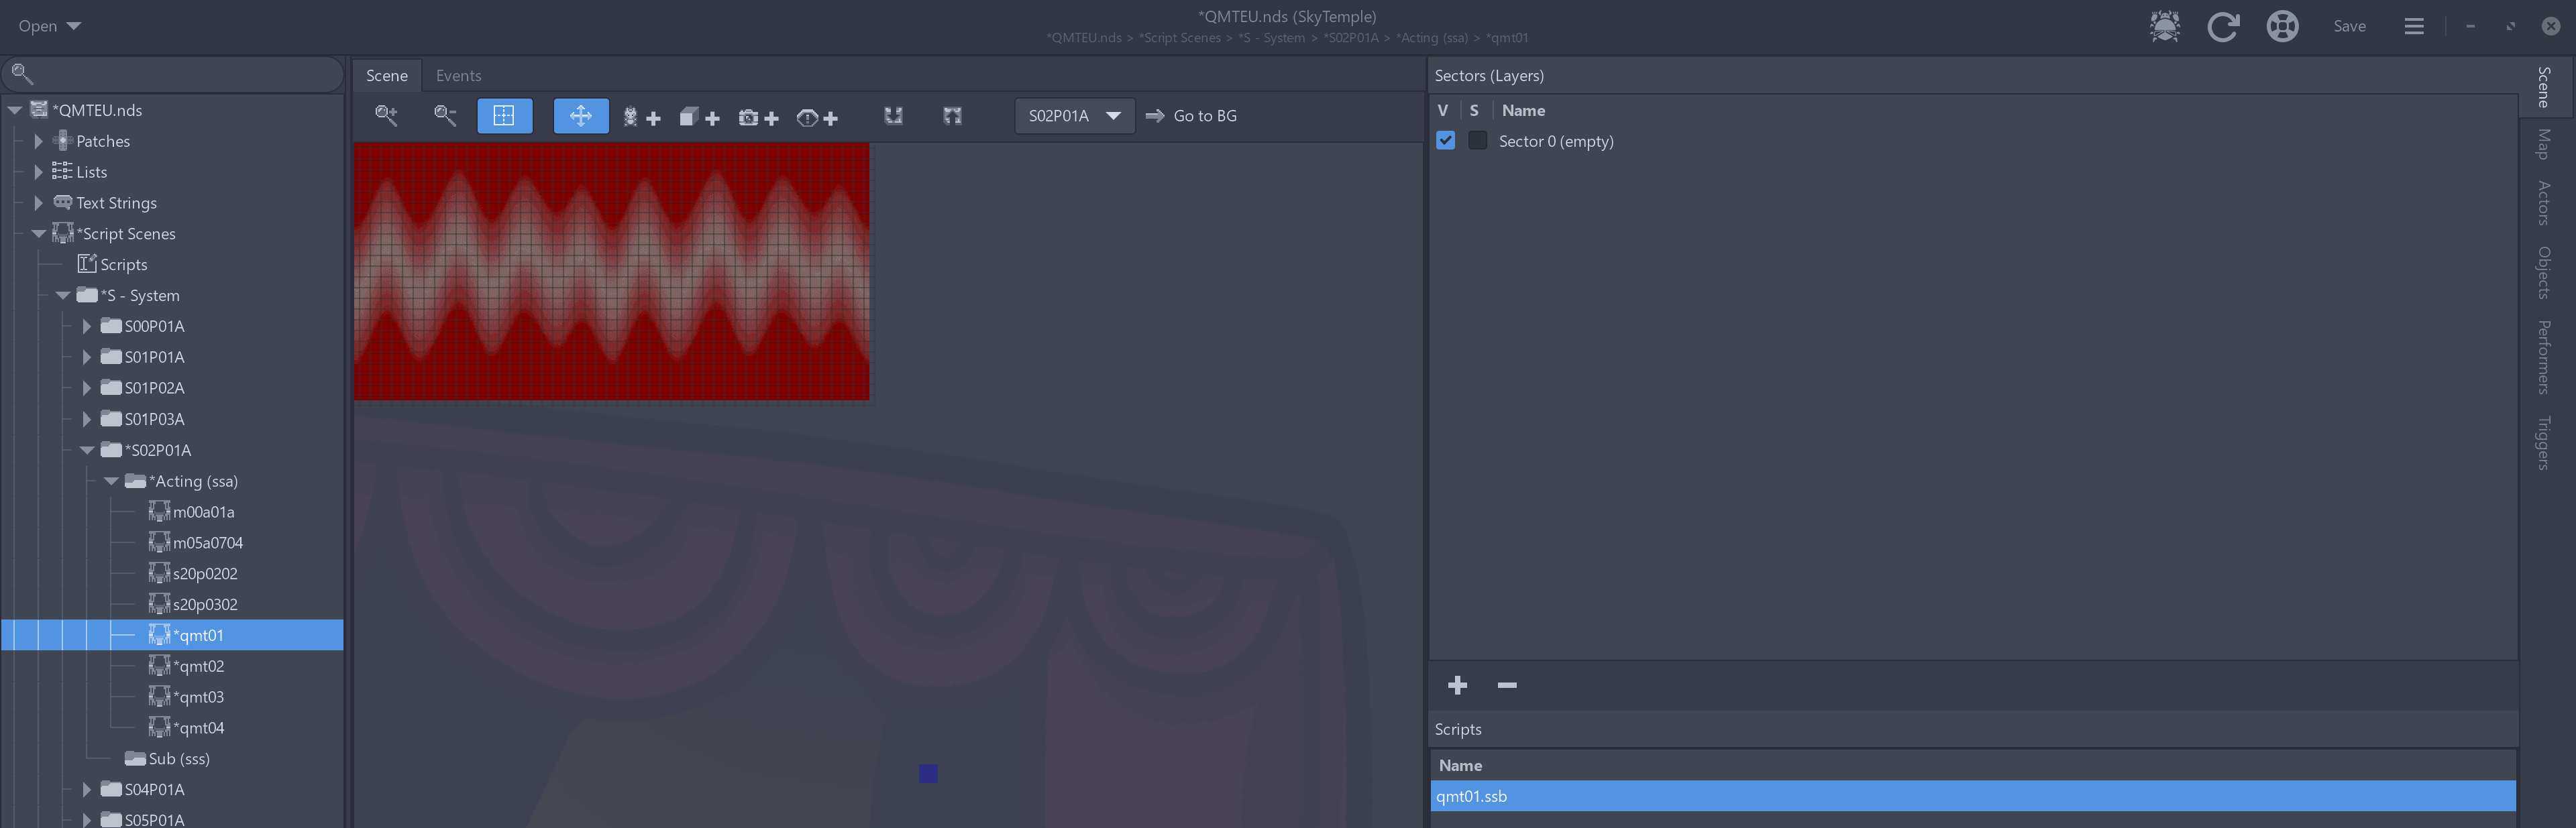Click the add object cube icon
Image resolution: width=2576 pixels, height=828 pixels.
pyautogui.click(x=699, y=117)
